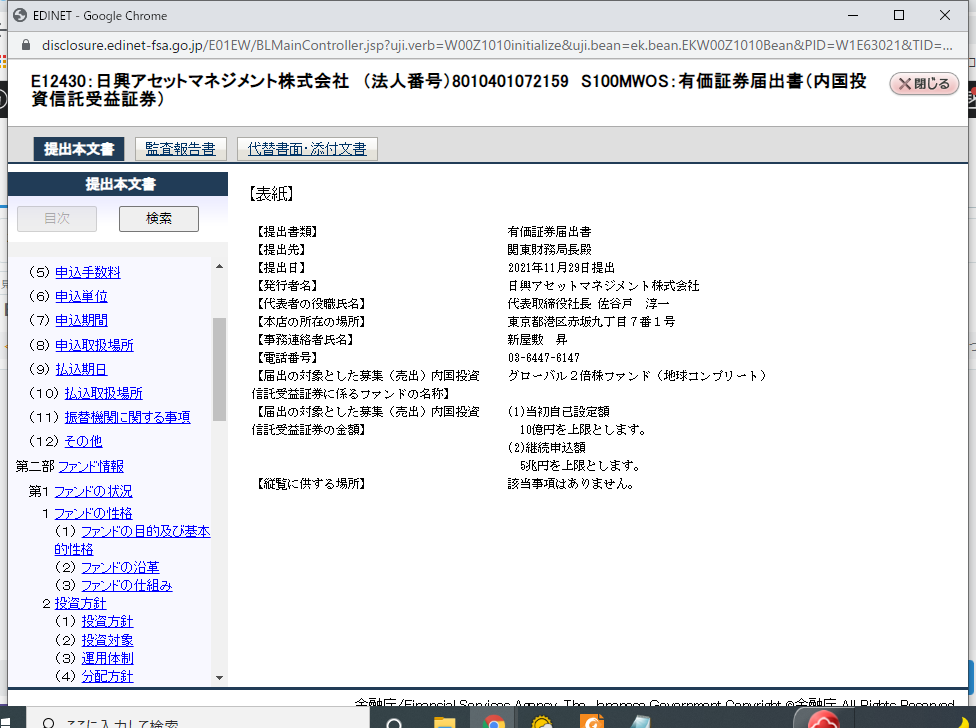Click the 目次 button in sidebar
The height and width of the screenshot is (728, 976).
(x=57, y=218)
